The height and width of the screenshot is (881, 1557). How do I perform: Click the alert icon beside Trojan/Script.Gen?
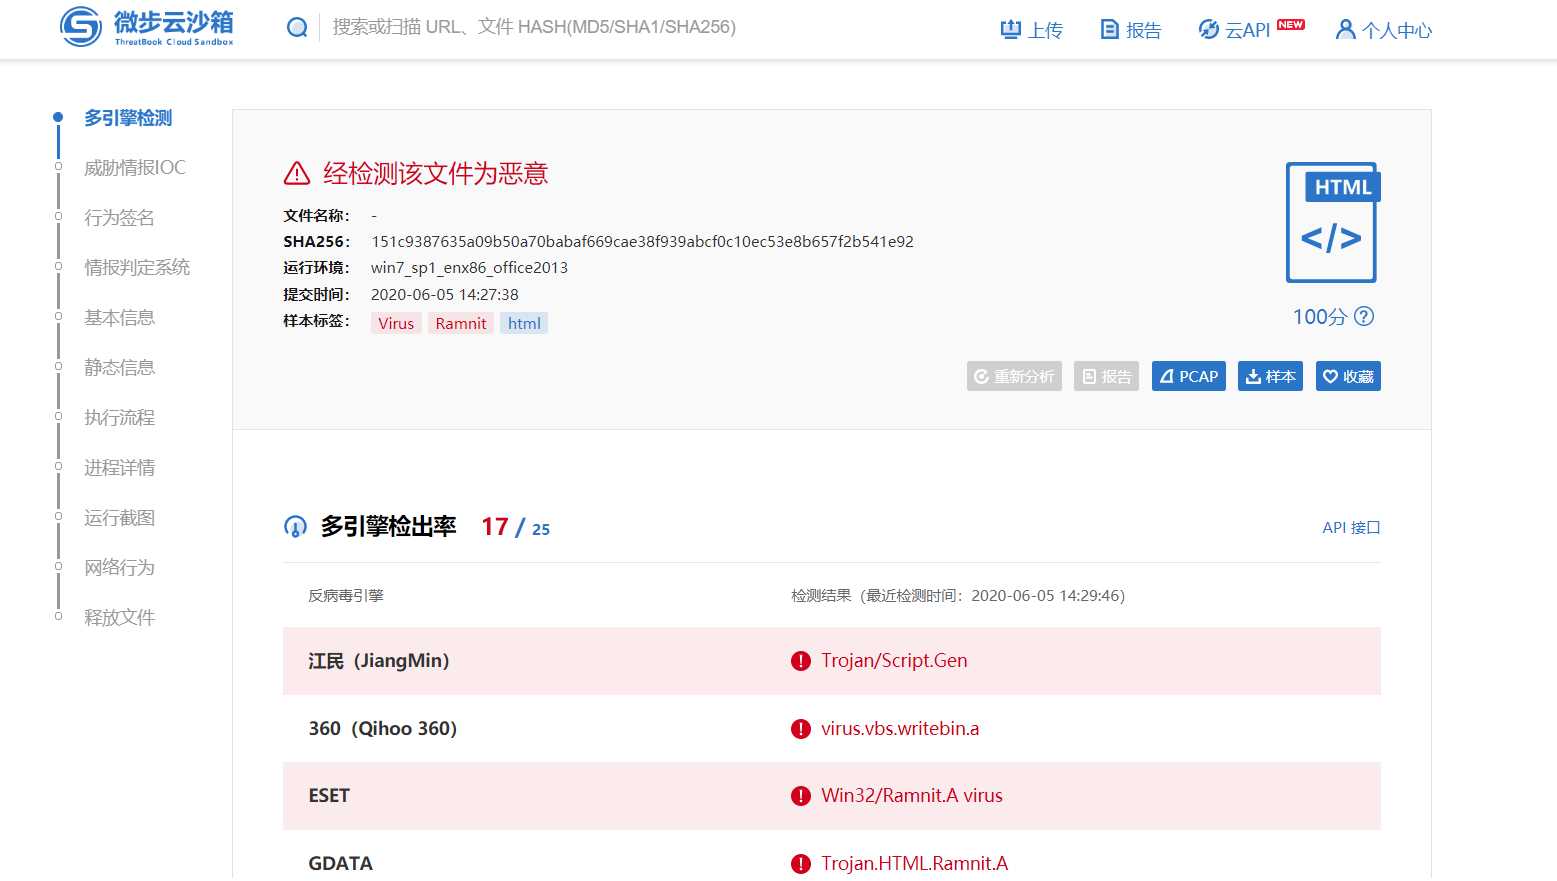801,661
